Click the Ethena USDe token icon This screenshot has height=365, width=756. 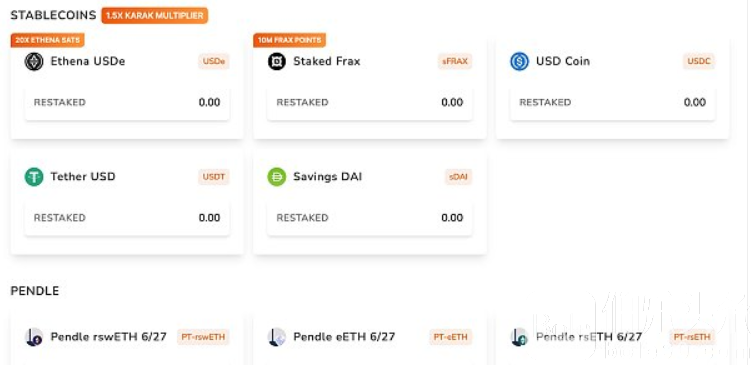(34, 62)
